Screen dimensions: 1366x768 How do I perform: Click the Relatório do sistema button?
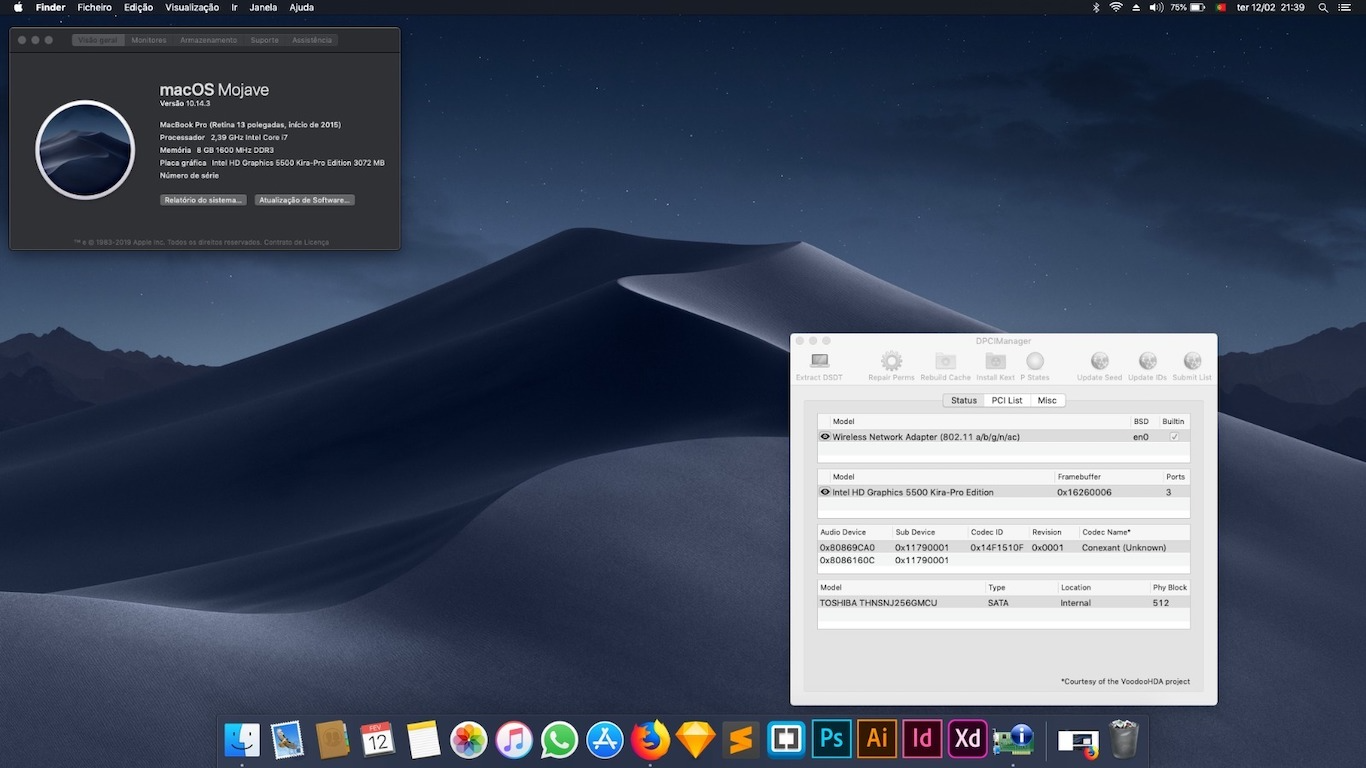[x=203, y=199]
